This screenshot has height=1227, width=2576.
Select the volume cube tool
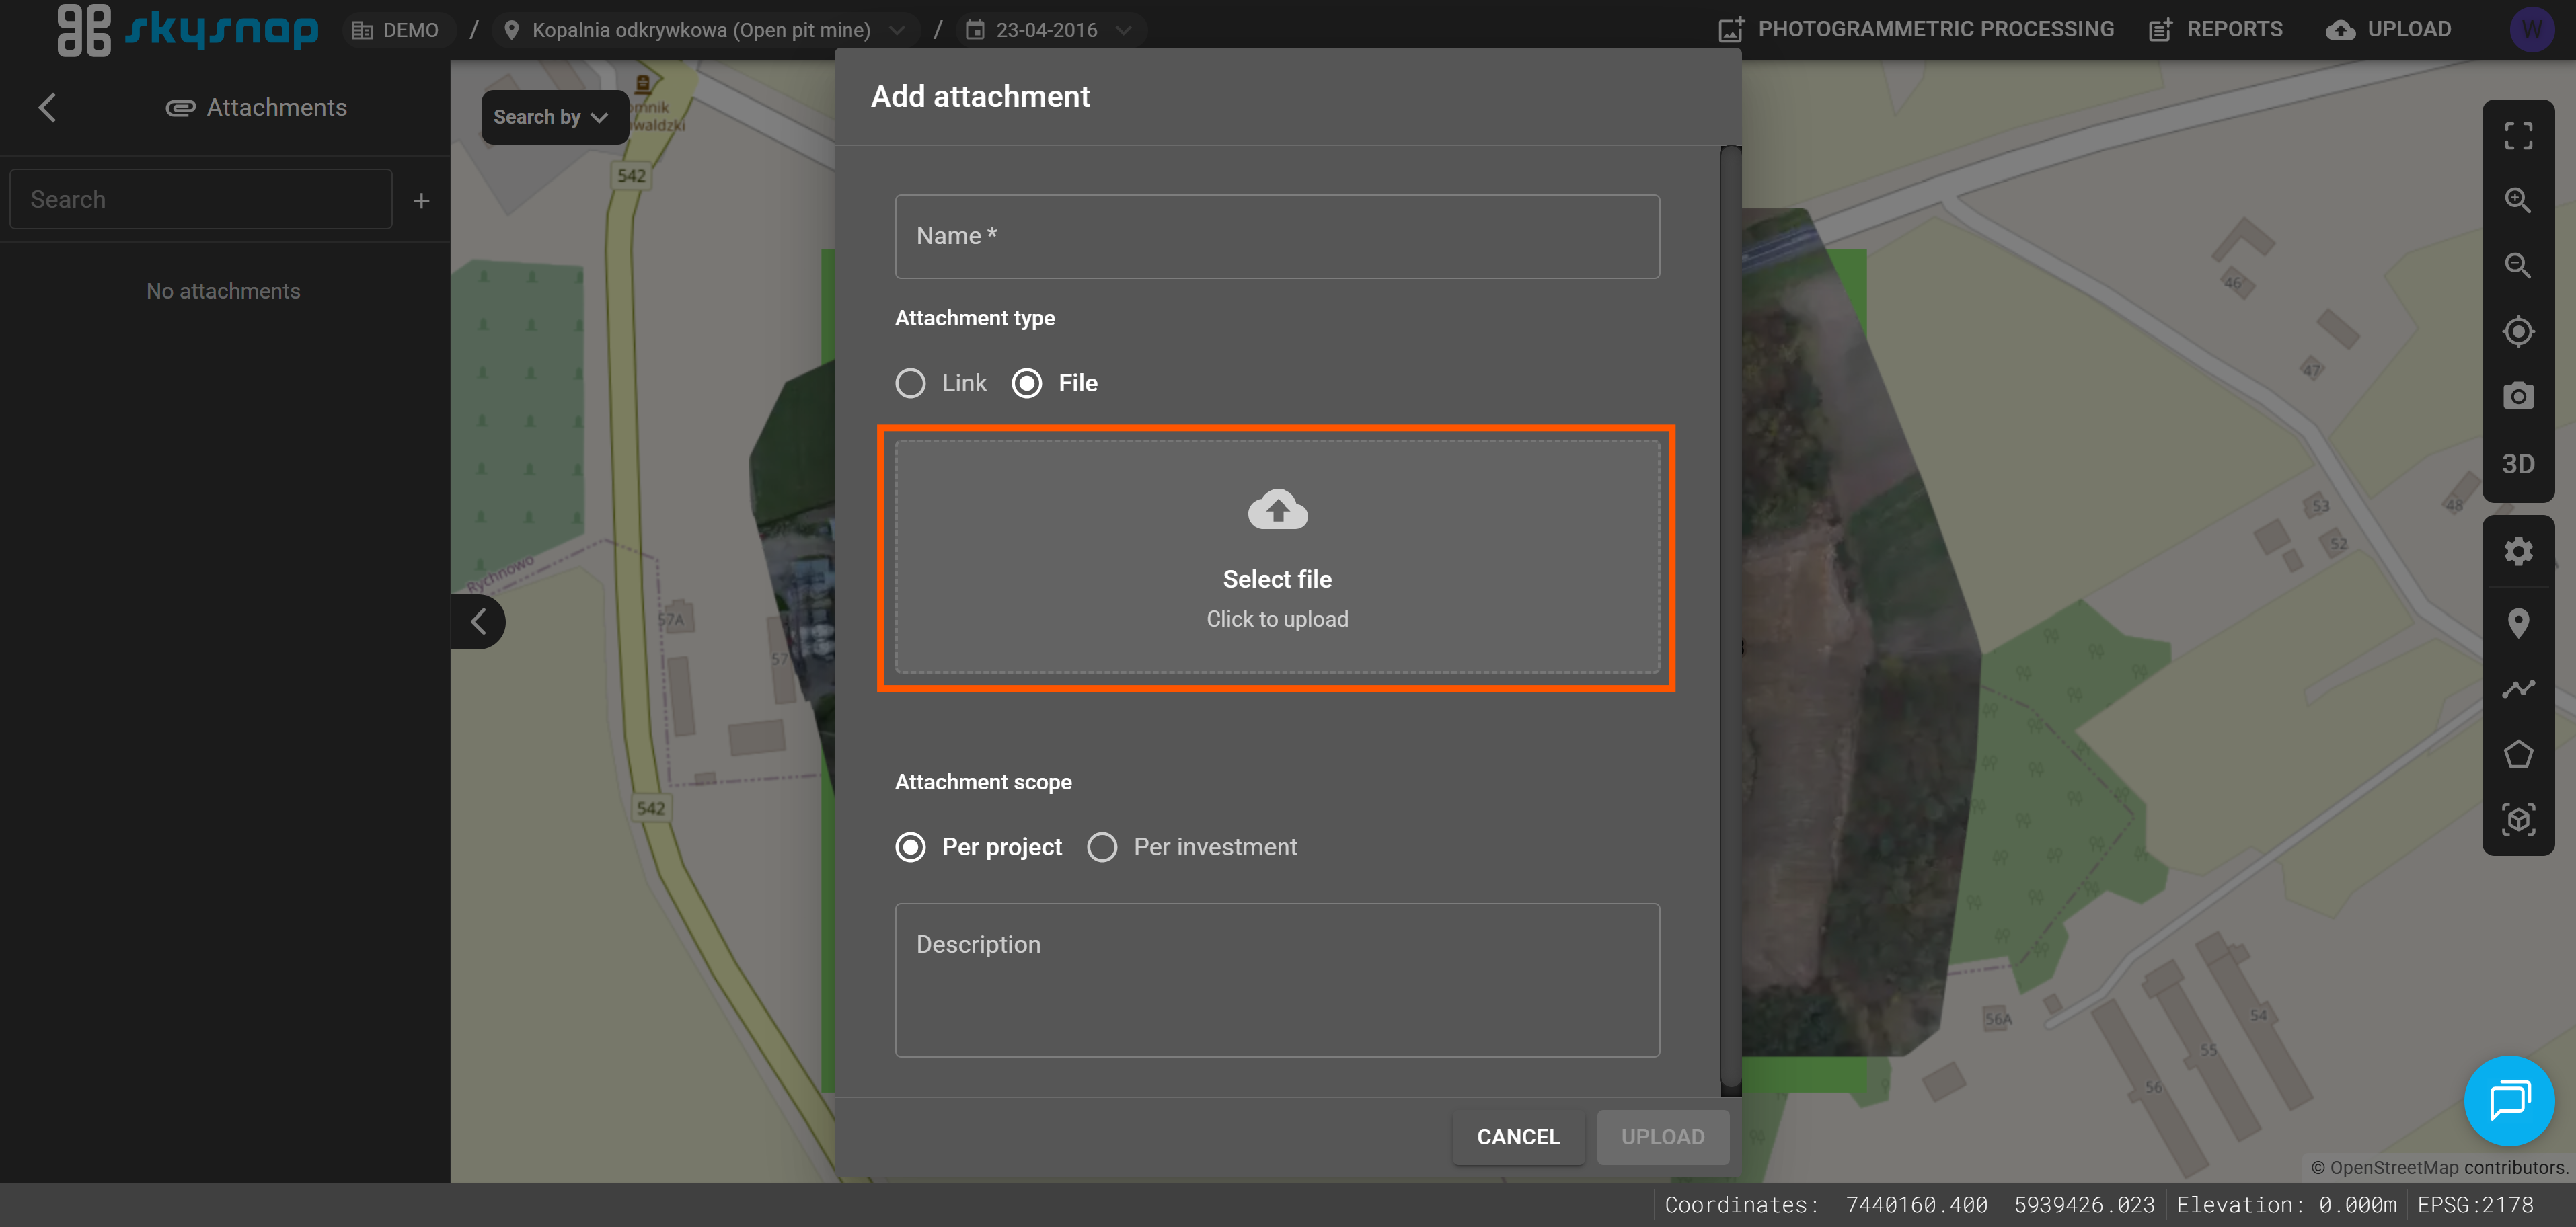click(2517, 820)
